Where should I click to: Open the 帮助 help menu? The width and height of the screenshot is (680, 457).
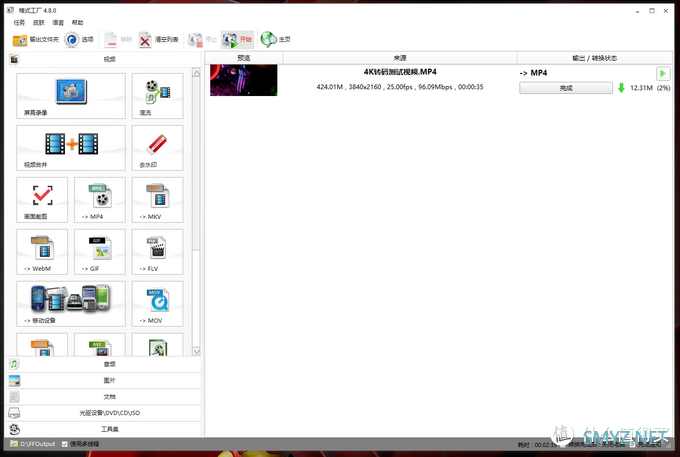(77, 23)
